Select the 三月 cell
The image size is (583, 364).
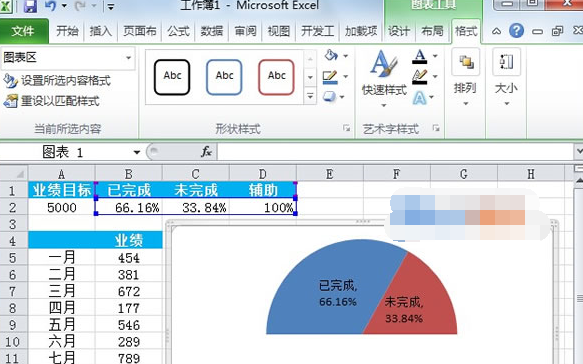pyautogui.click(x=62, y=291)
